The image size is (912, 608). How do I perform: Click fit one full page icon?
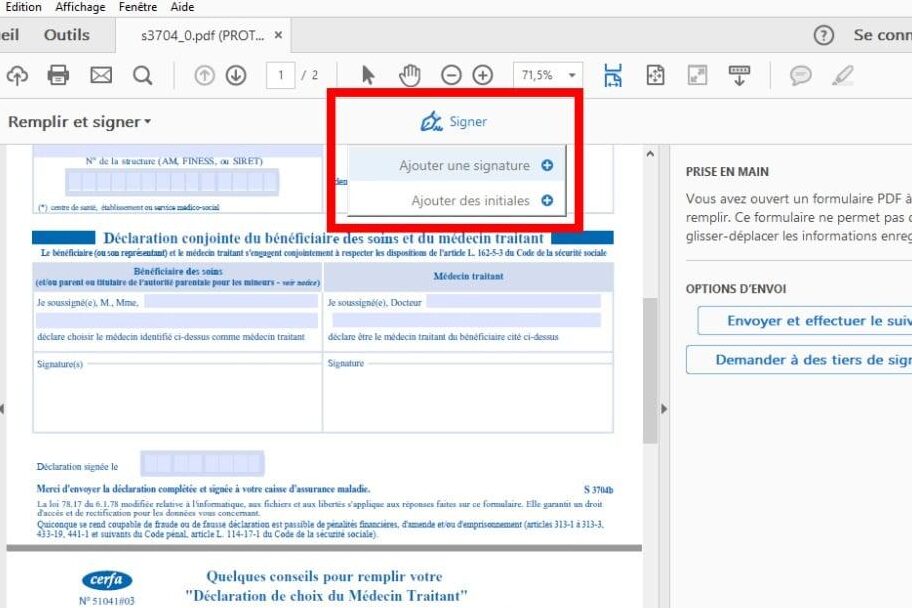click(656, 75)
